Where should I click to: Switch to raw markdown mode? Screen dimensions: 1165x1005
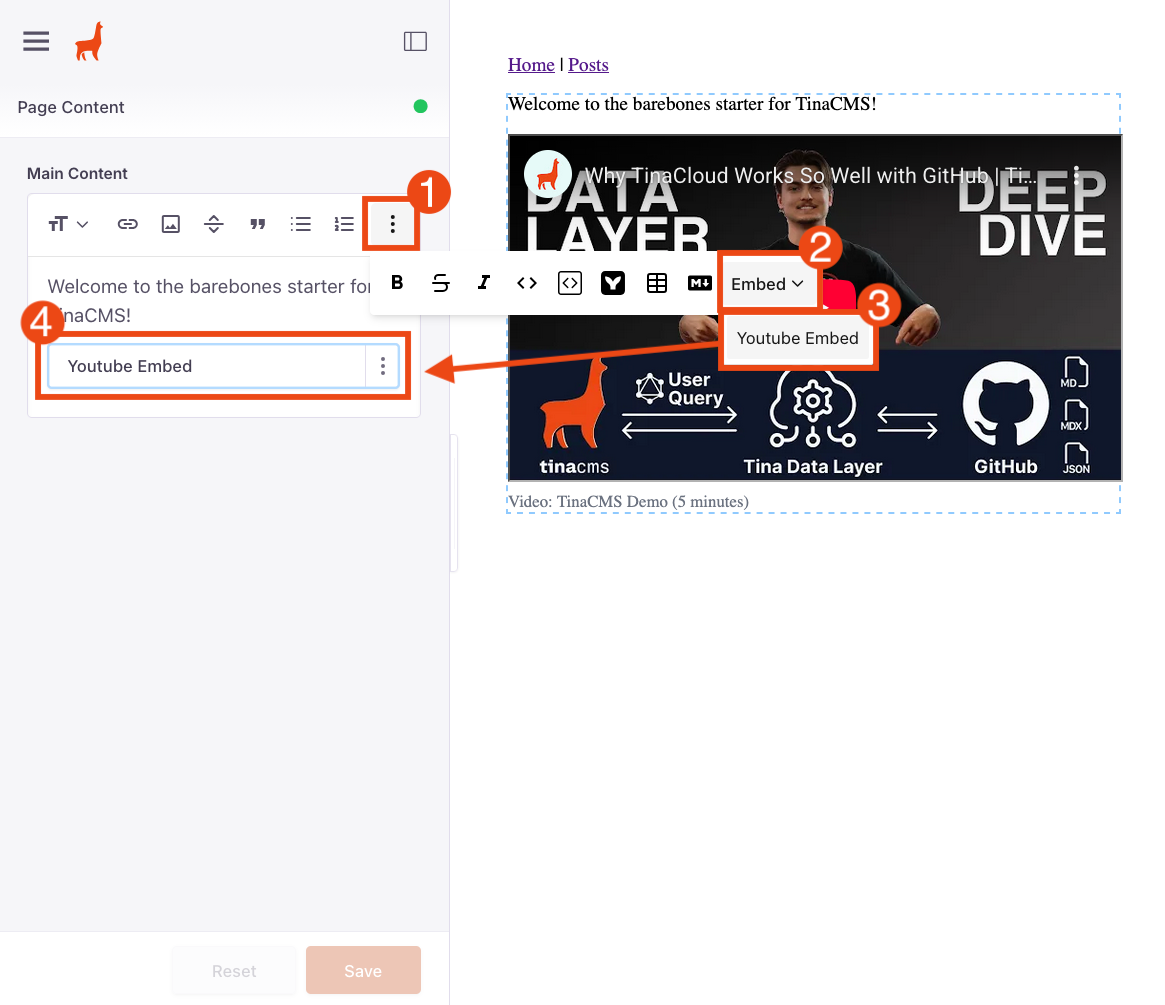pos(699,283)
